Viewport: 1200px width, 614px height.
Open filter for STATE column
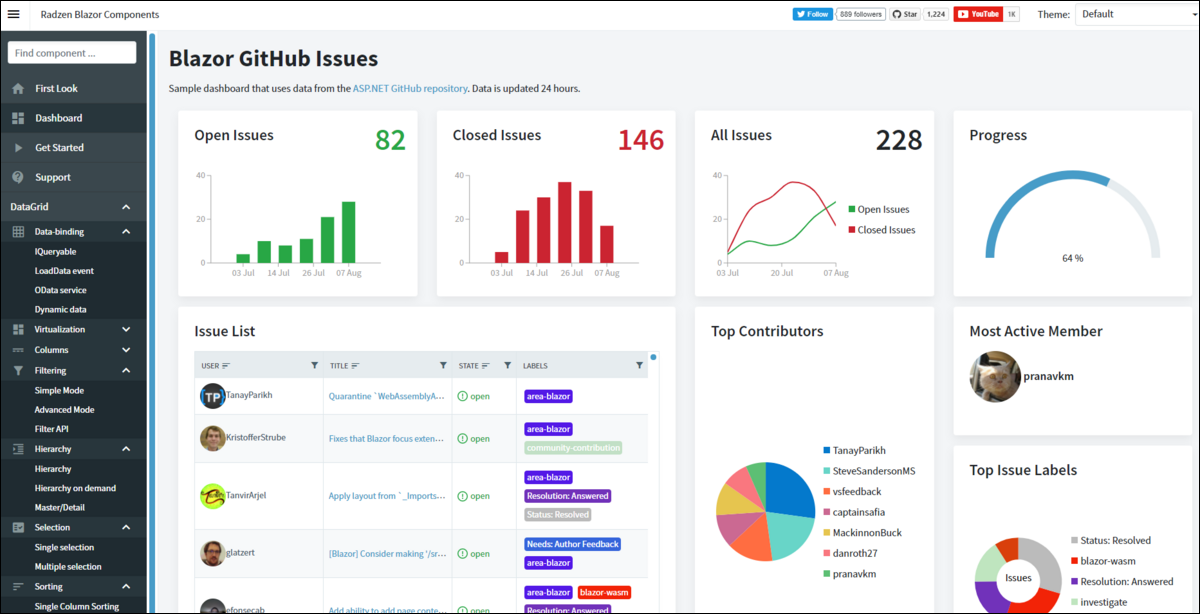click(x=507, y=366)
